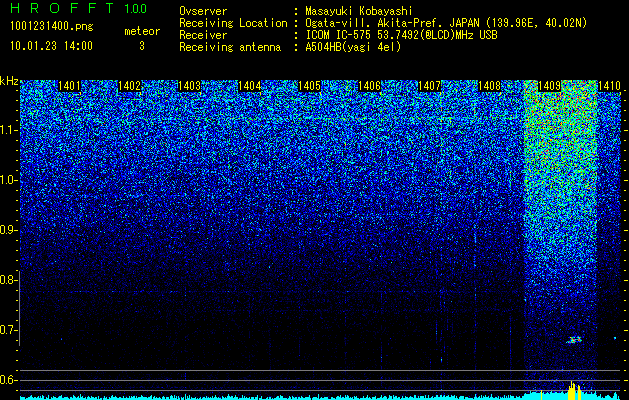Click the 1.1 kHz axis tick label
Screen dimensions: 629x400
click(x=8, y=130)
